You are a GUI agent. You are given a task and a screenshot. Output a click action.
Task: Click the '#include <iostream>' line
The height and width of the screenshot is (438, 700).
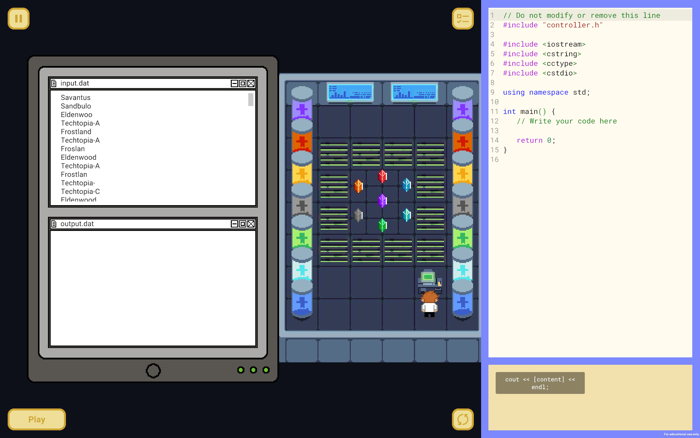click(544, 44)
